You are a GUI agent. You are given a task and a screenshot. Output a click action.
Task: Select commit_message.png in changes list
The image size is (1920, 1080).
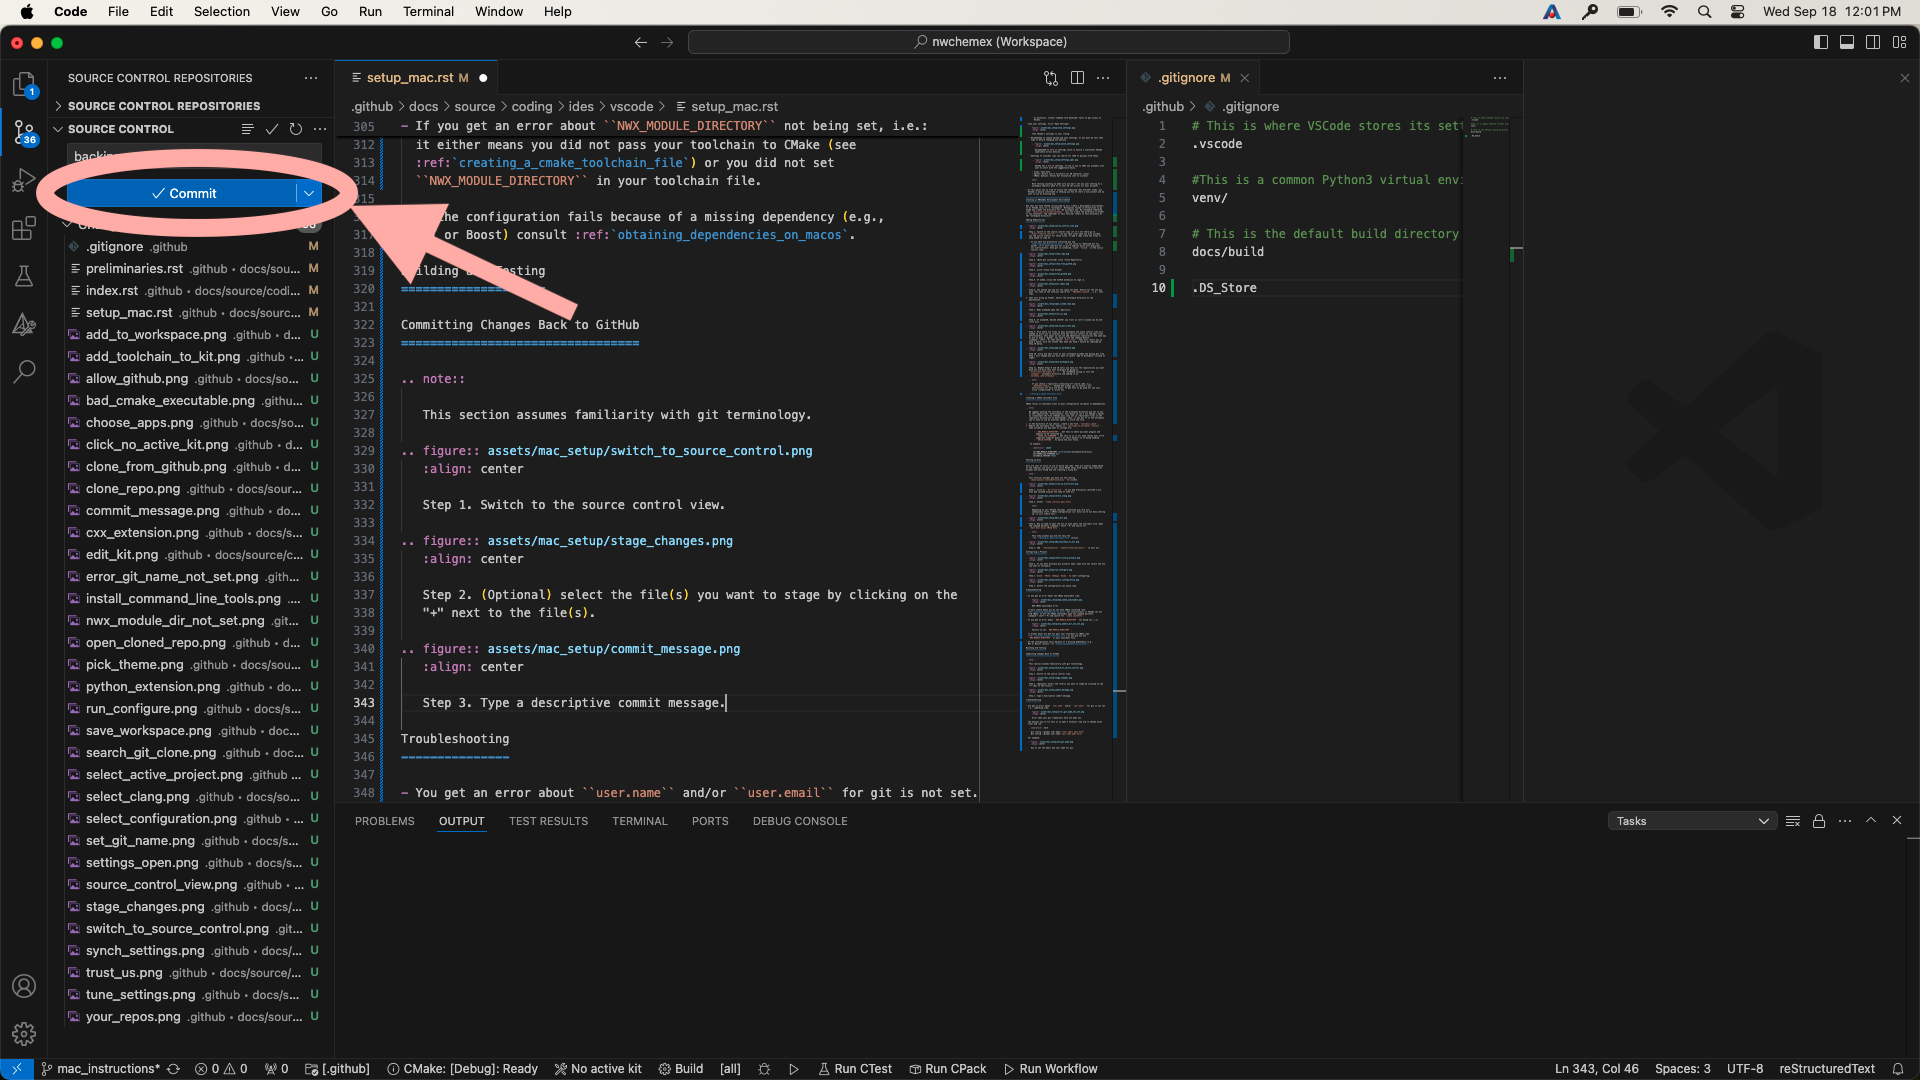[194, 511]
